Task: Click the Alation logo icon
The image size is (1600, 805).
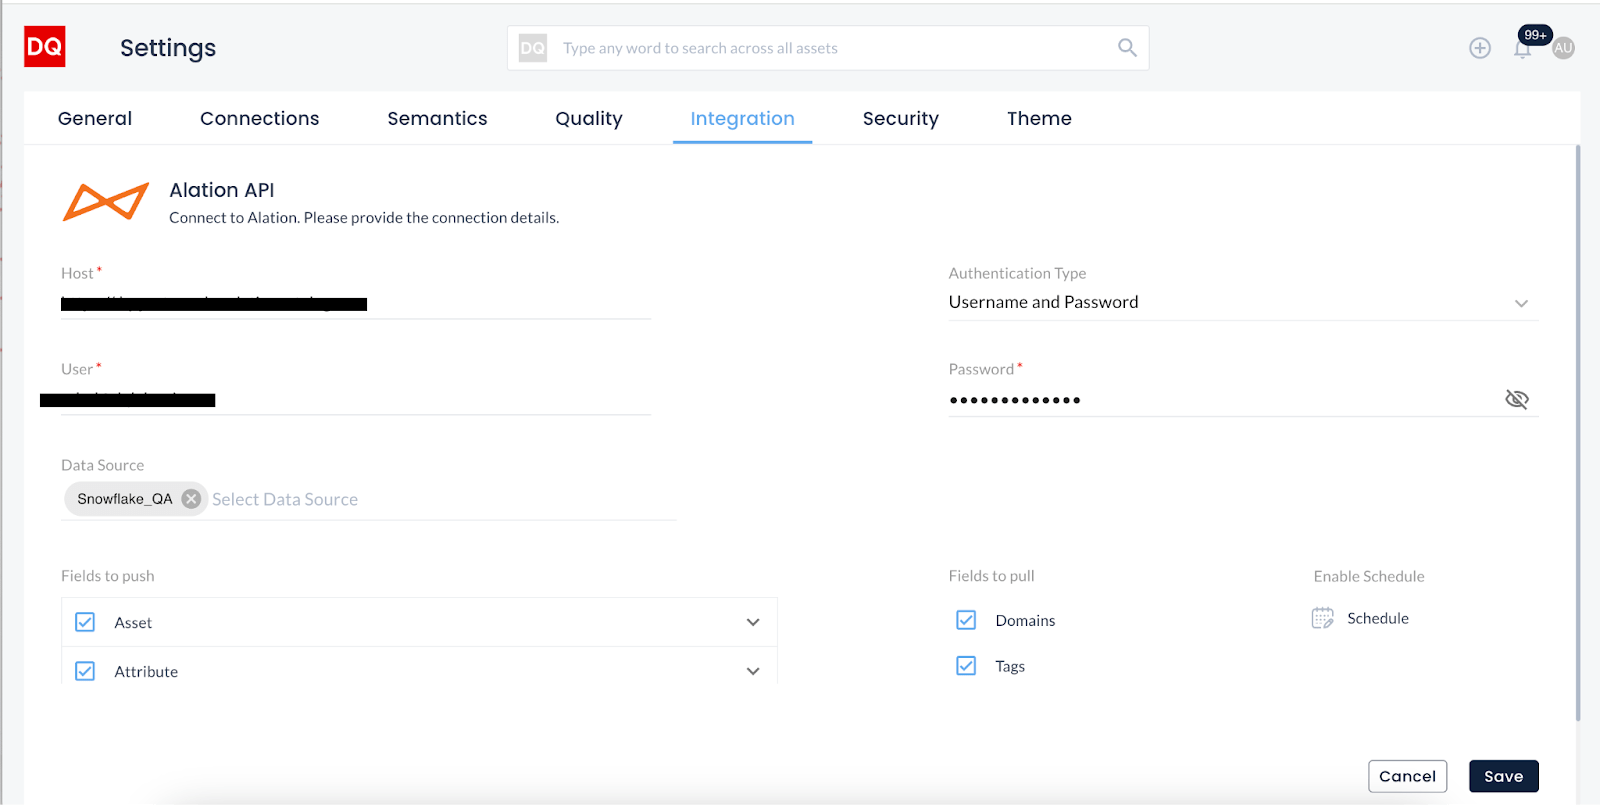Action: (x=106, y=202)
